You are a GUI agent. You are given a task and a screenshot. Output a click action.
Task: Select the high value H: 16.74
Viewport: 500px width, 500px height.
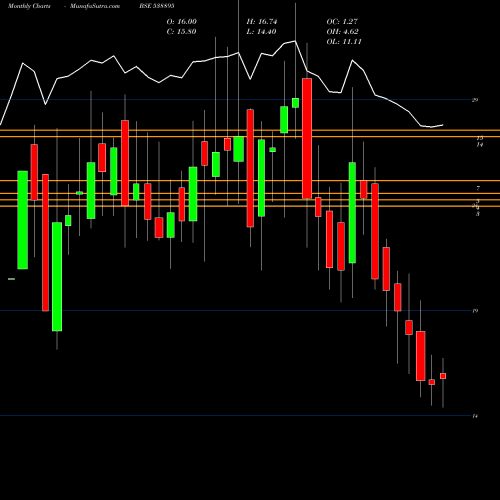[x=262, y=22]
